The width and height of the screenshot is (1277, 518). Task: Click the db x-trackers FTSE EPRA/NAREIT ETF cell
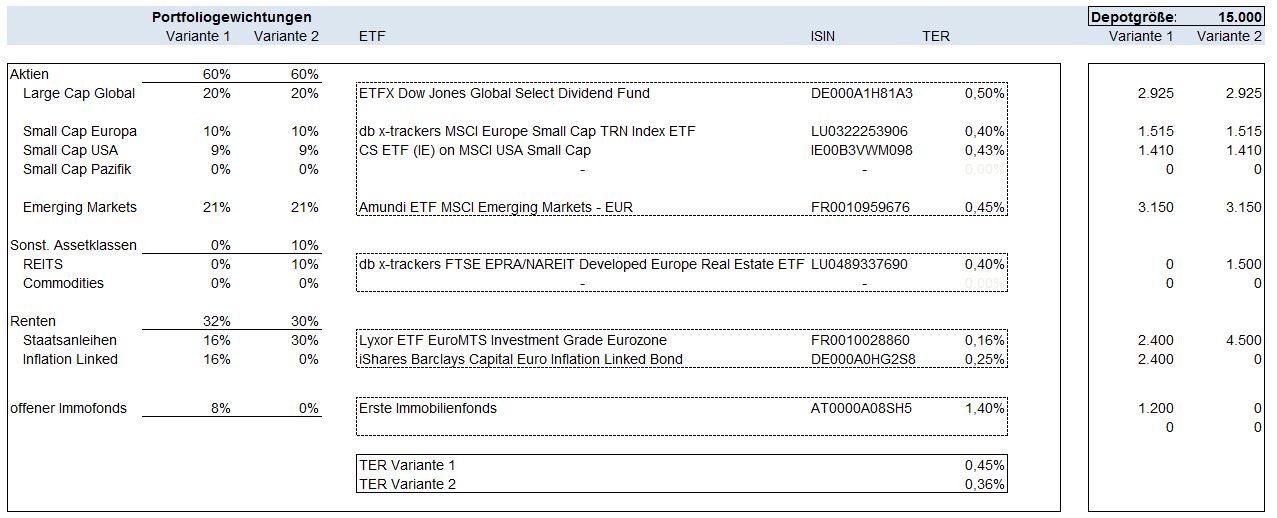(x=581, y=264)
